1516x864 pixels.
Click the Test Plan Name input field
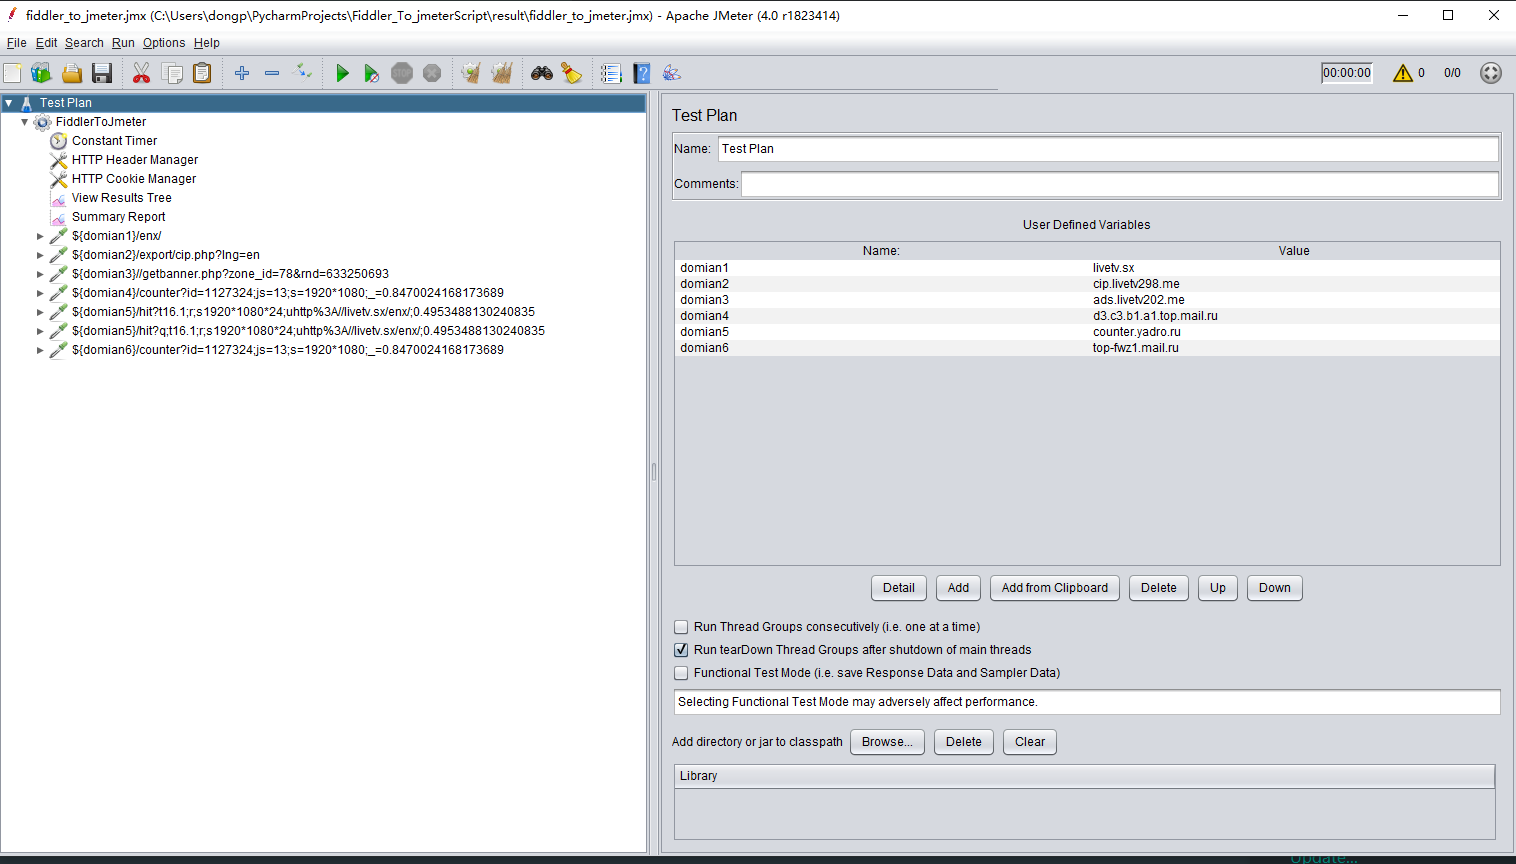tap(1108, 149)
